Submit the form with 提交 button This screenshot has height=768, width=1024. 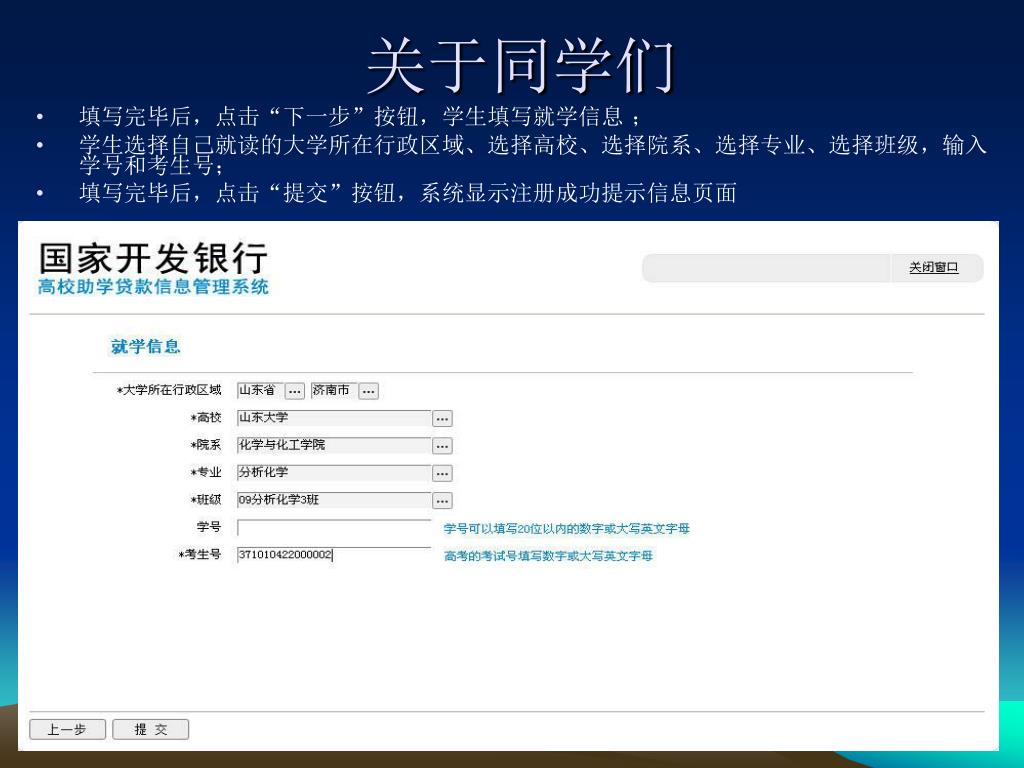click(x=151, y=729)
